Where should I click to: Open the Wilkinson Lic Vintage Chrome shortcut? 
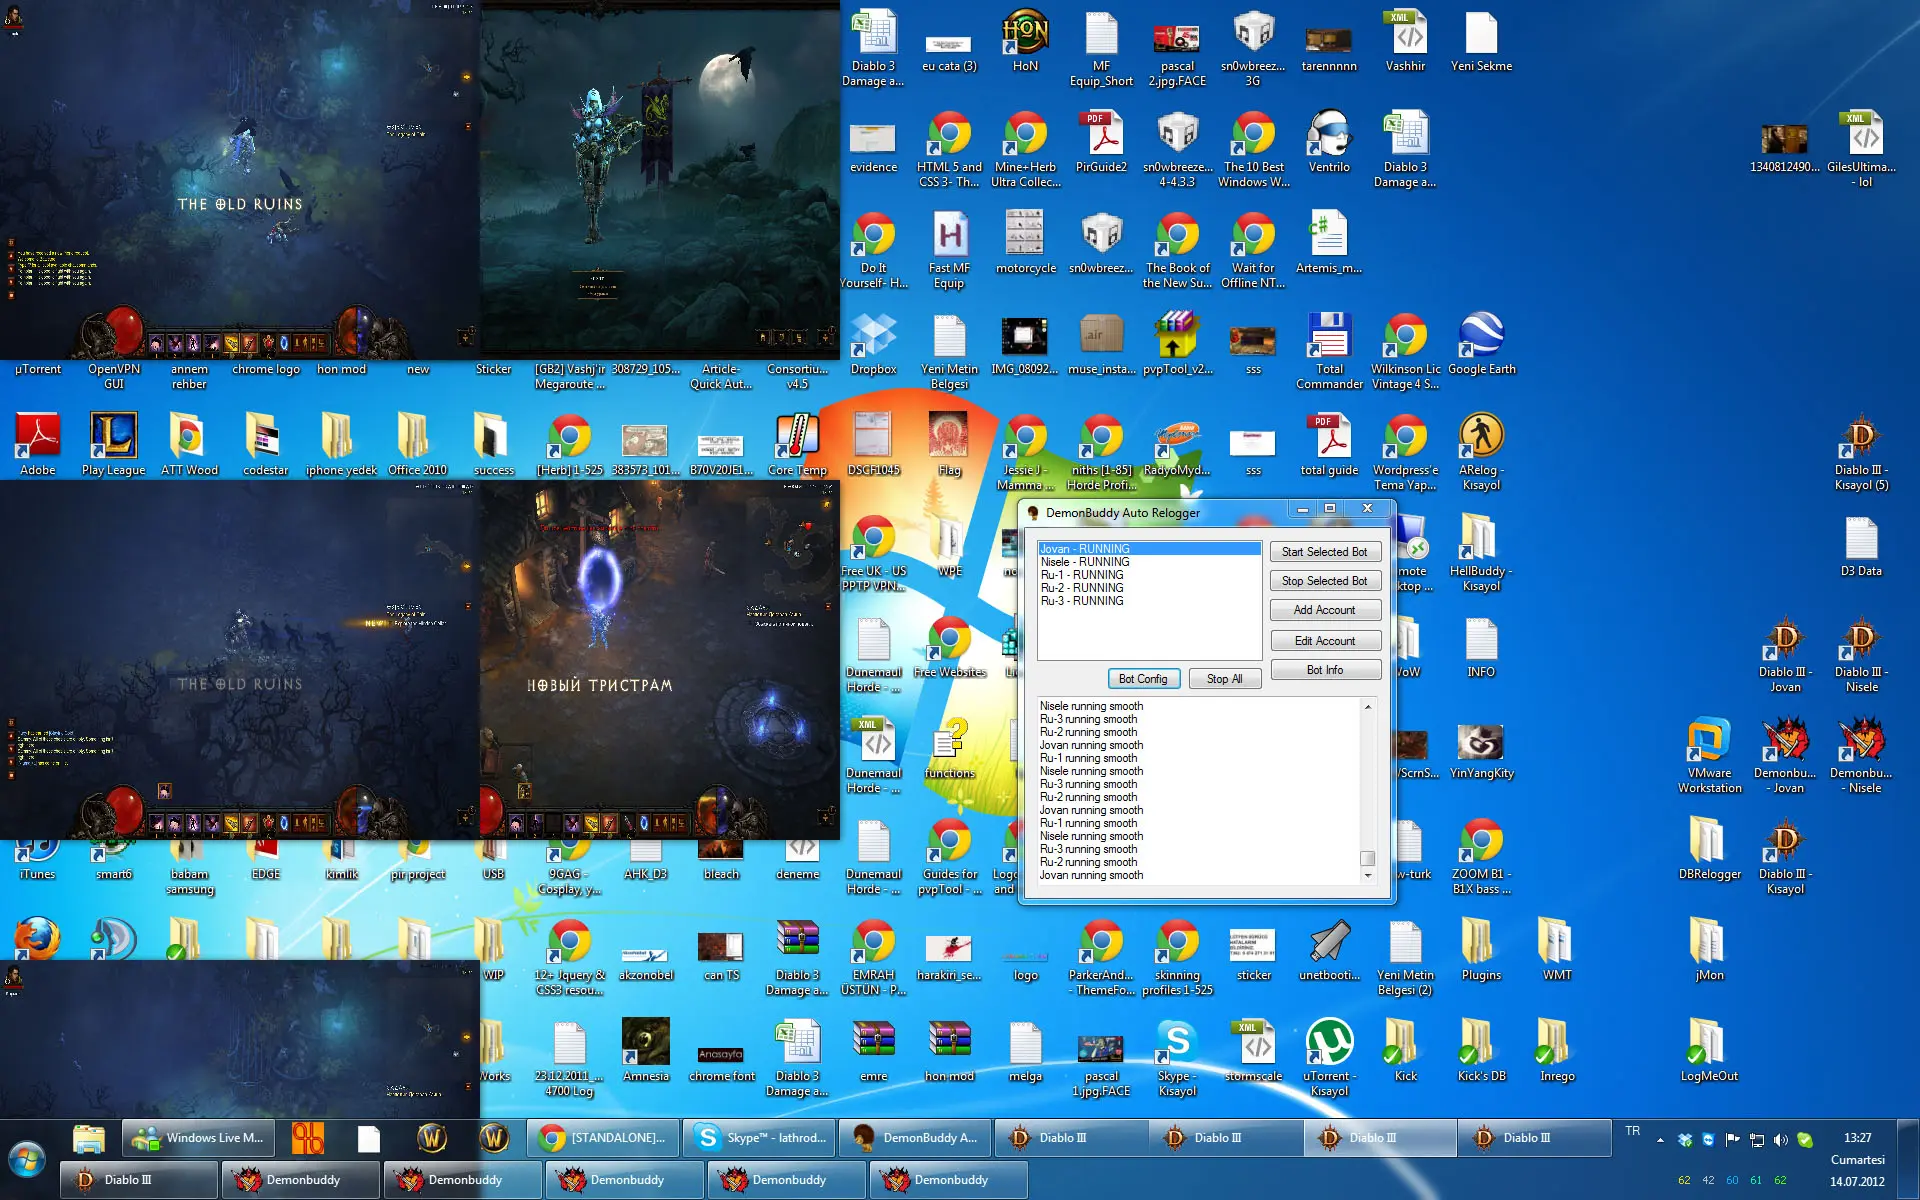(x=1405, y=350)
